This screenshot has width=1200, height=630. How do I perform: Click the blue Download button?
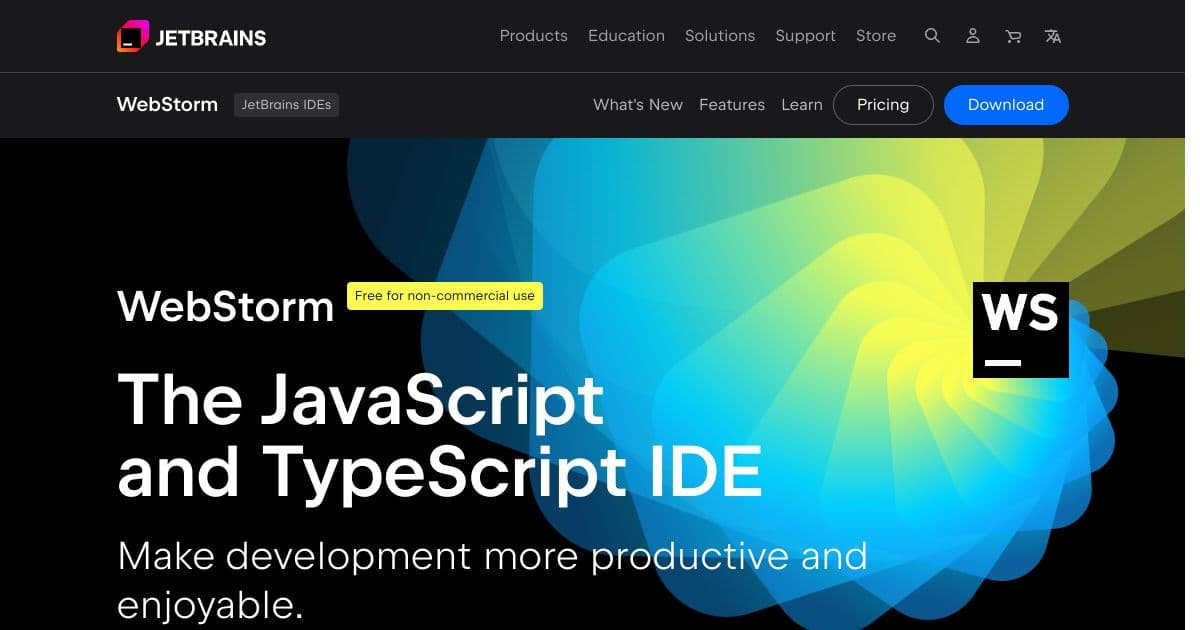coord(1006,105)
